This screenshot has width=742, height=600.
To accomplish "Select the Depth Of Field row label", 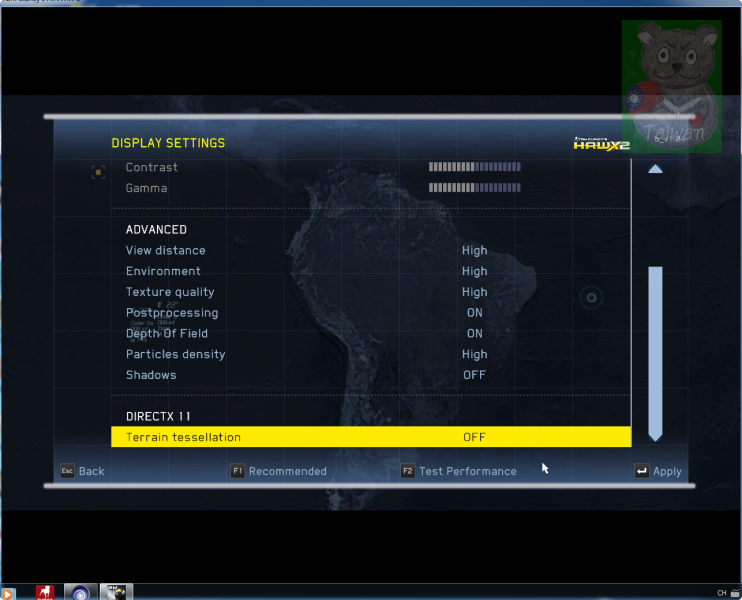I will click(x=167, y=334).
